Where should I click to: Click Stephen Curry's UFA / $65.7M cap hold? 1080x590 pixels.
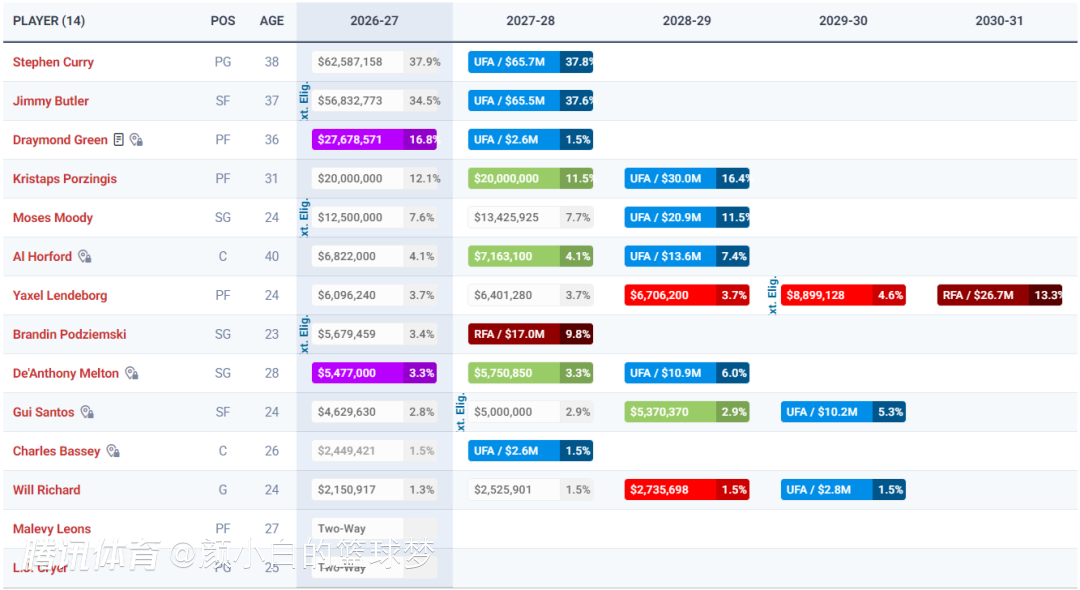click(530, 62)
